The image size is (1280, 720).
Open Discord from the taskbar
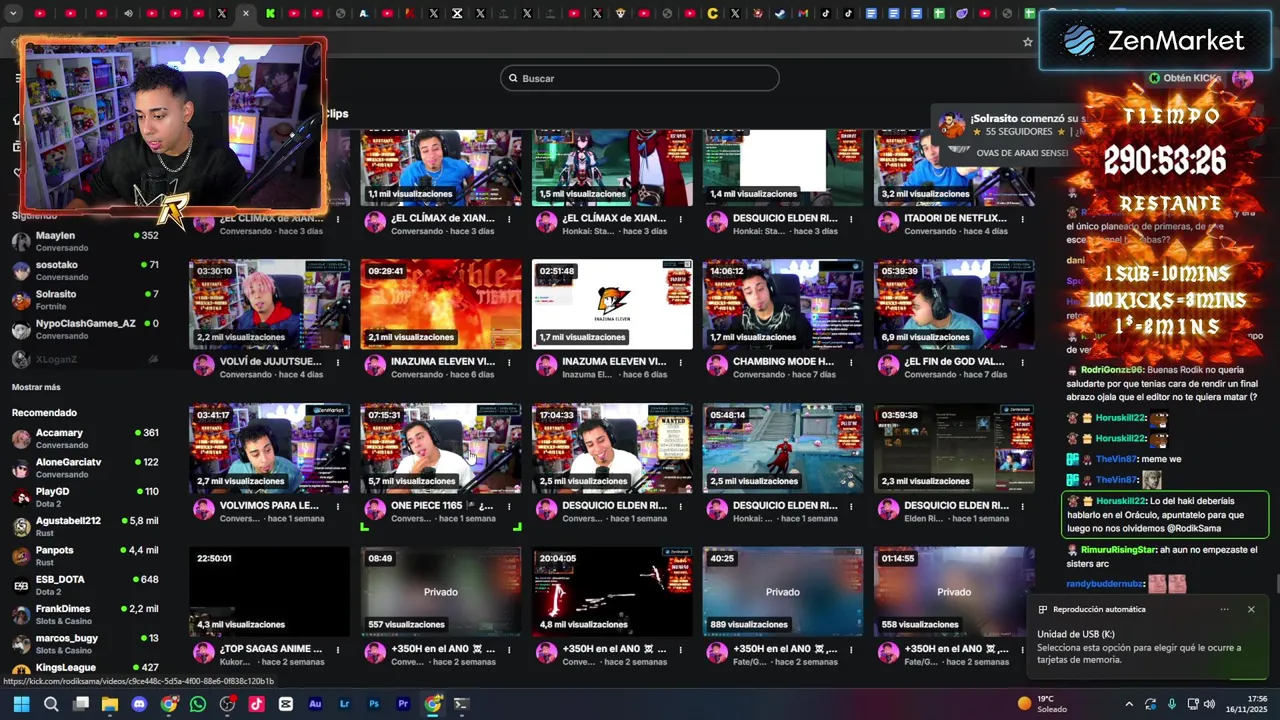[x=139, y=704]
